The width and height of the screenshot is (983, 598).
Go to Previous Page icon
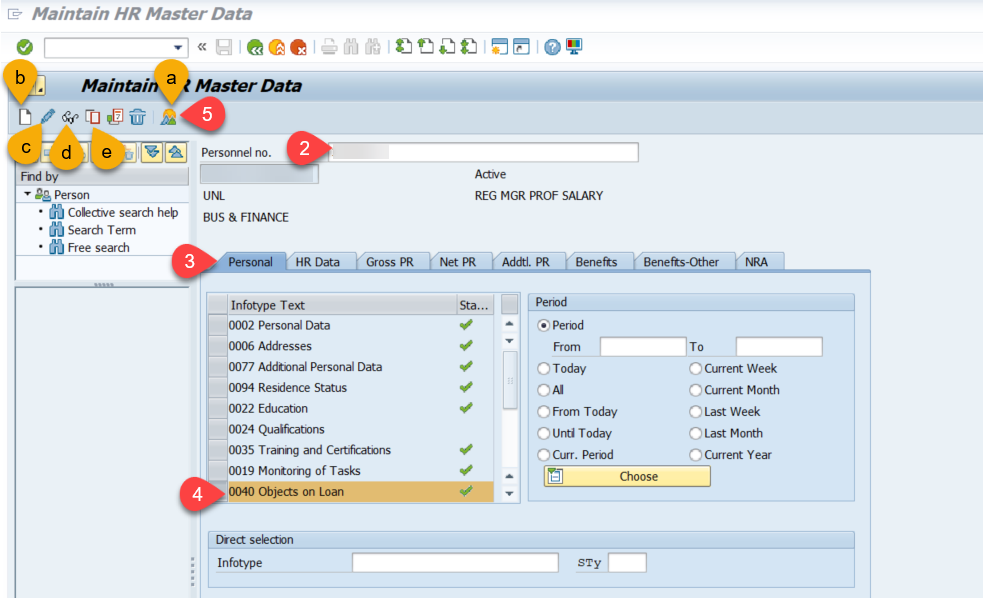tap(426, 46)
